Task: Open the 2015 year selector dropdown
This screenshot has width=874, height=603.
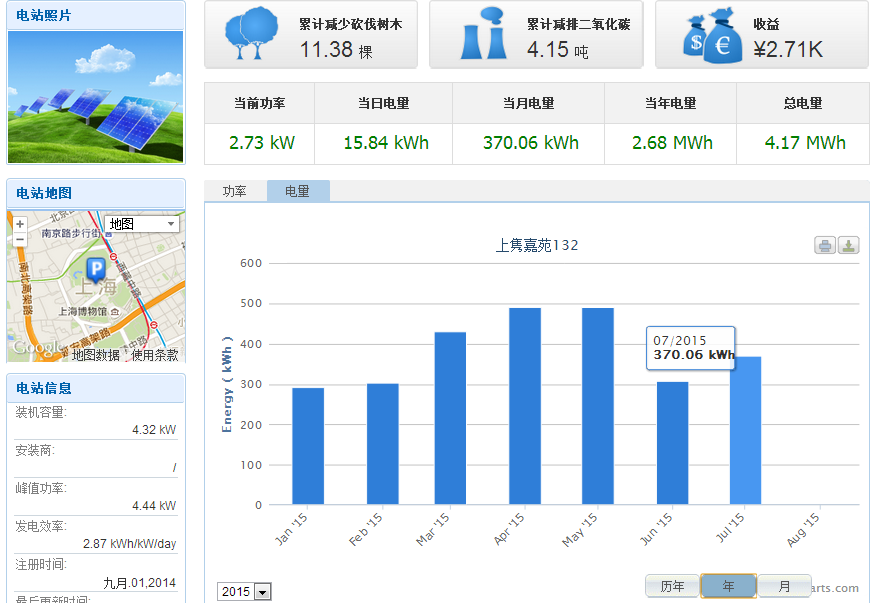Action: pyautogui.click(x=245, y=592)
